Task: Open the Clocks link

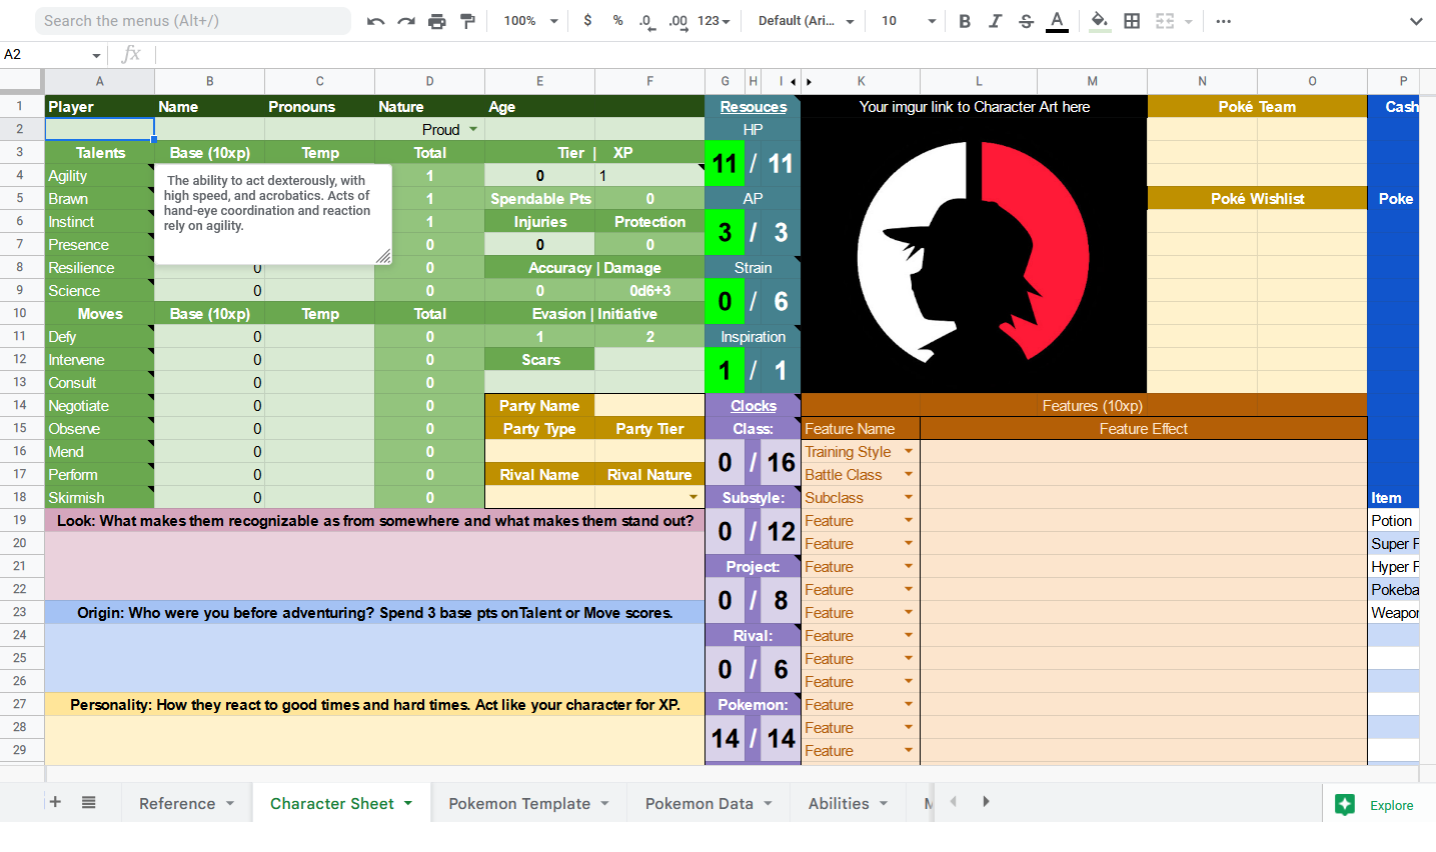Action: coord(753,406)
